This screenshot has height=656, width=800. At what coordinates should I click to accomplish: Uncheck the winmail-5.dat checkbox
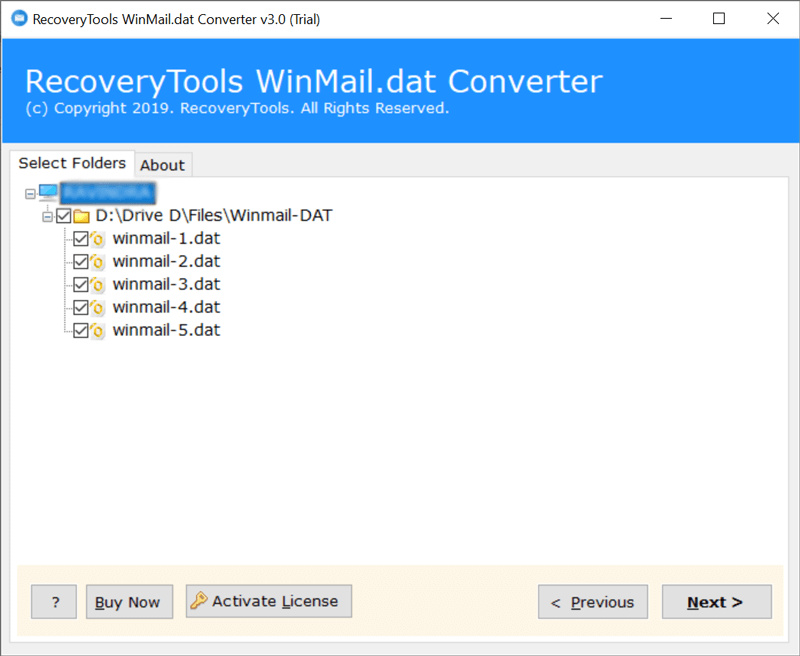click(x=81, y=331)
